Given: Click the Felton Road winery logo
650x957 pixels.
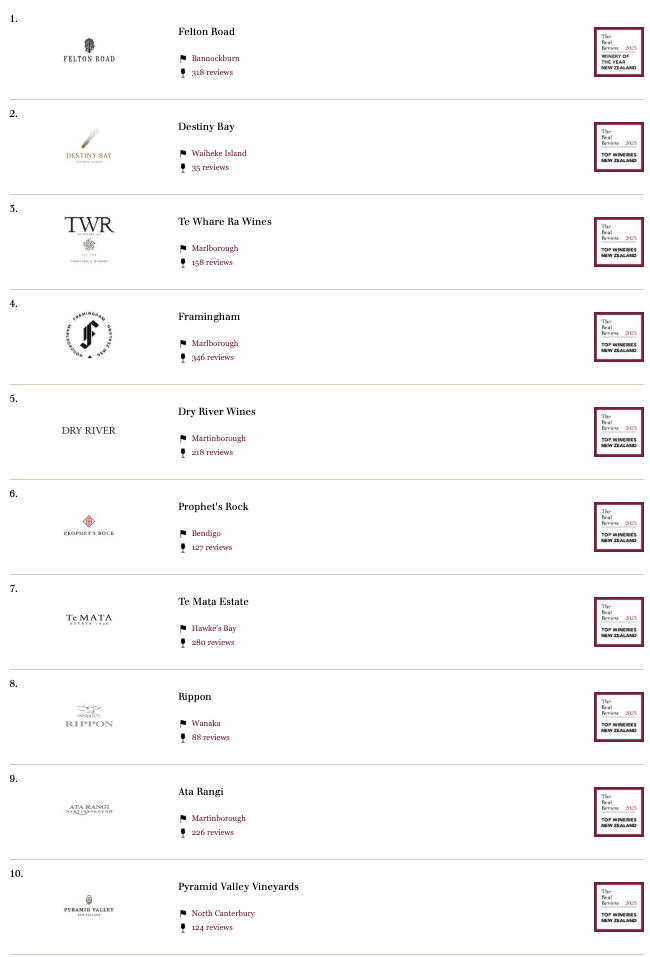Looking at the screenshot, I should (x=89, y=51).
